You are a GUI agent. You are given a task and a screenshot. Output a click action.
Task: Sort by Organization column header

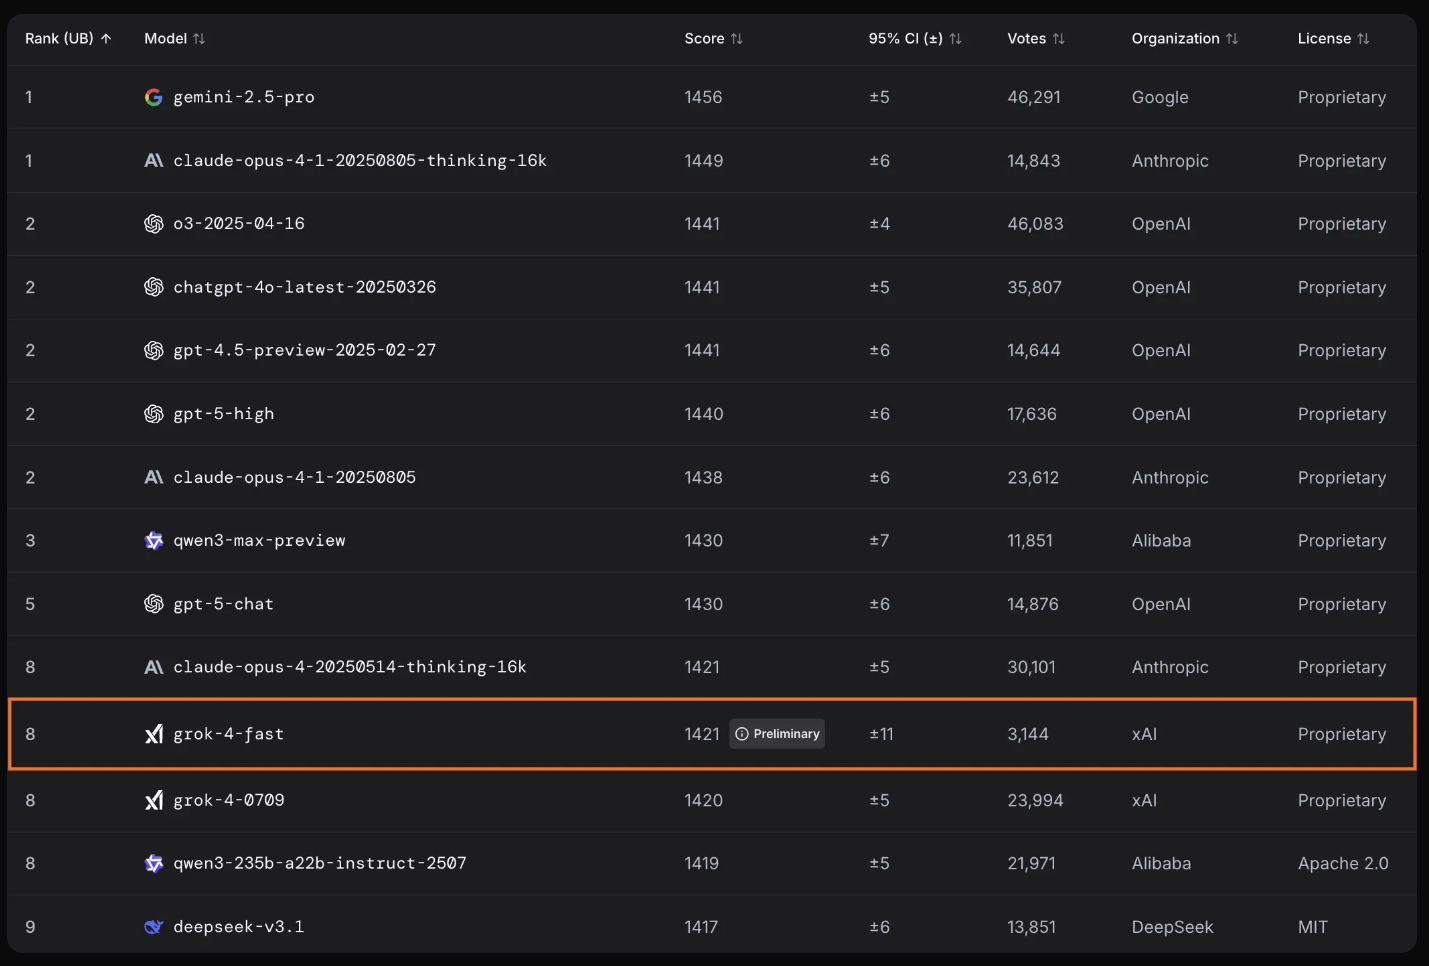(1184, 39)
